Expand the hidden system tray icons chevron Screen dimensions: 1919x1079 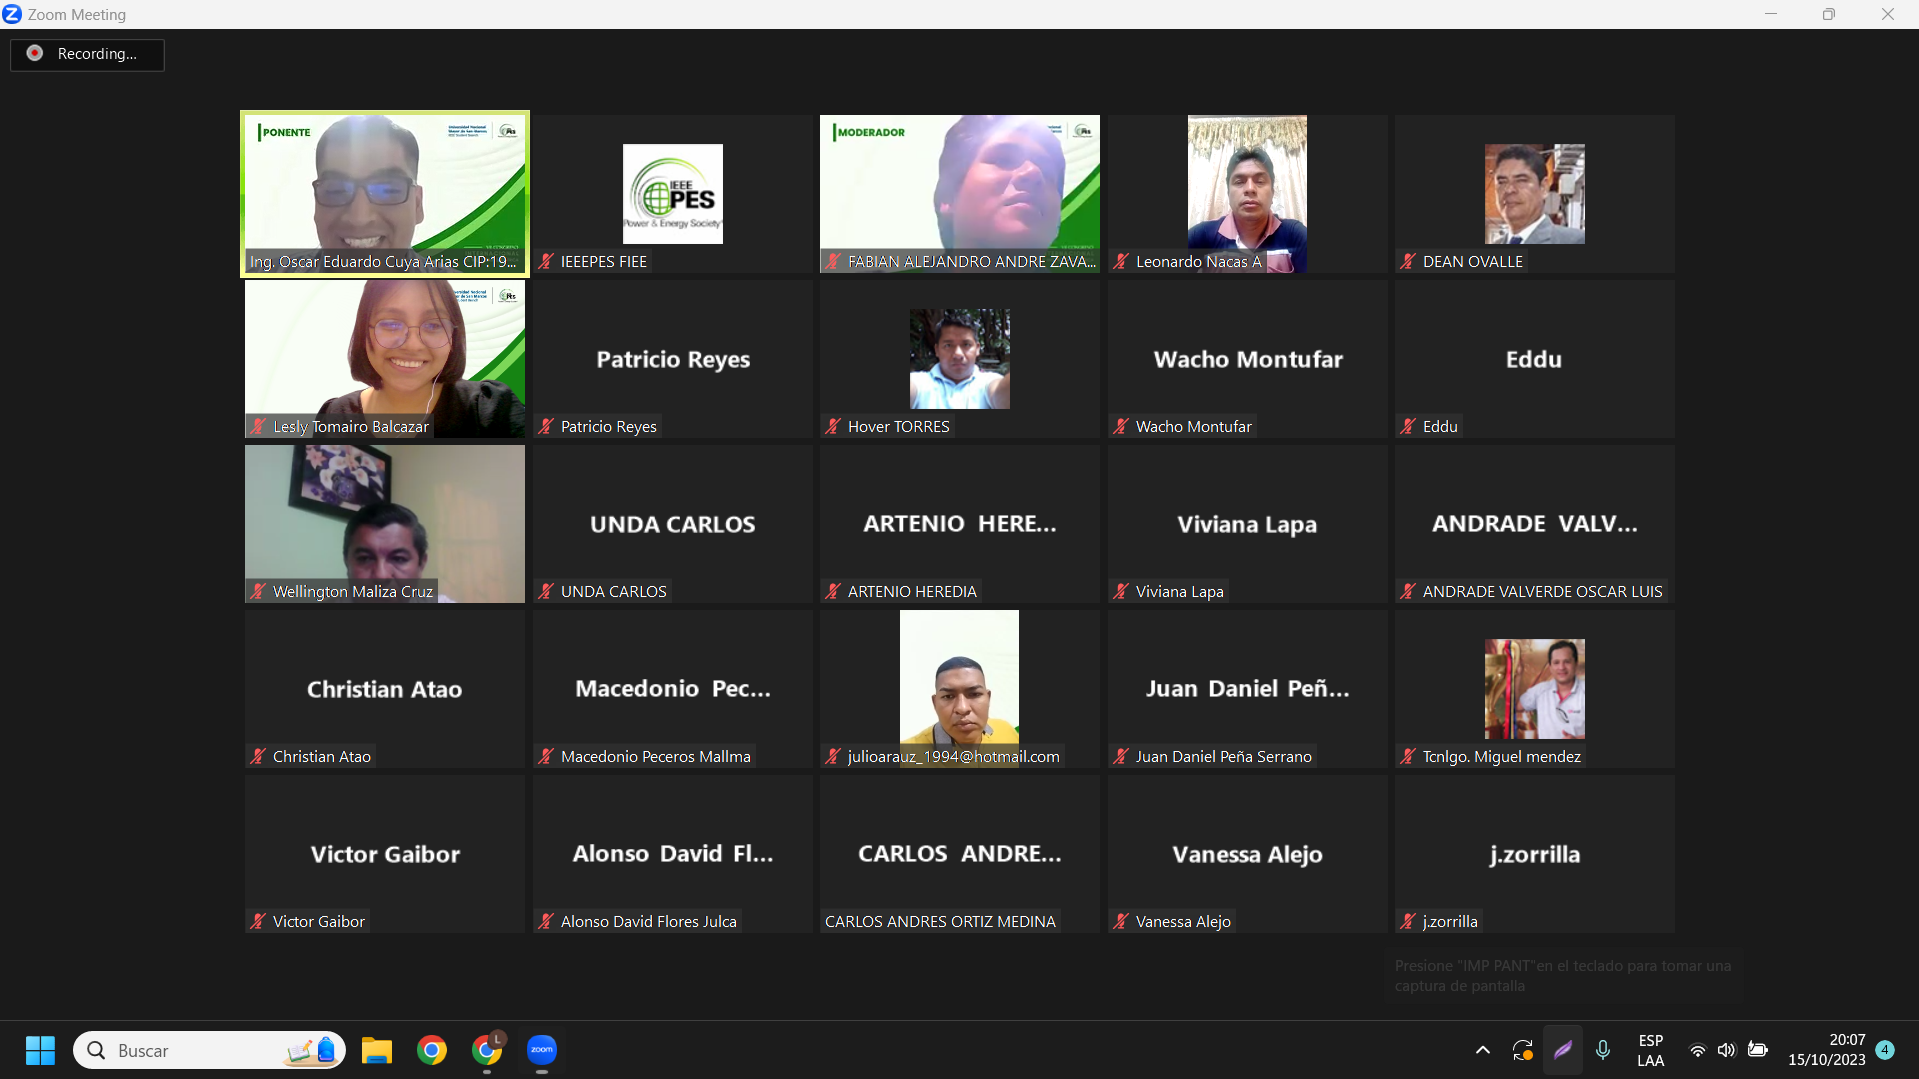pyautogui.click(x=1482, y=1050)
